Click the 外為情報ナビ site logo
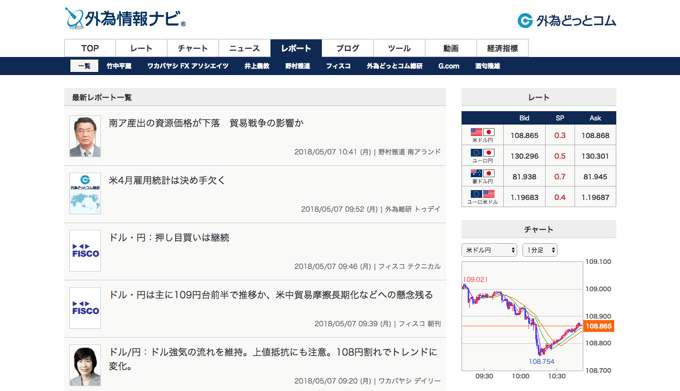The height and width of the screenshot is (391, 680). coord(125,18)
